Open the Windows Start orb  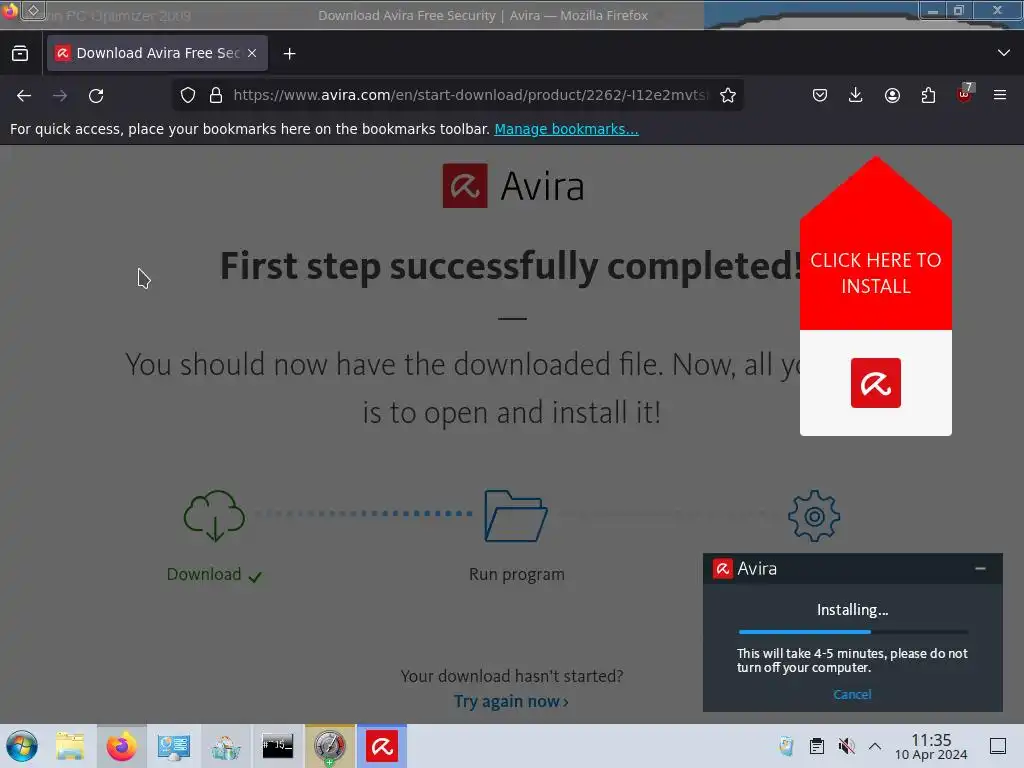click(x=22, y=746)
